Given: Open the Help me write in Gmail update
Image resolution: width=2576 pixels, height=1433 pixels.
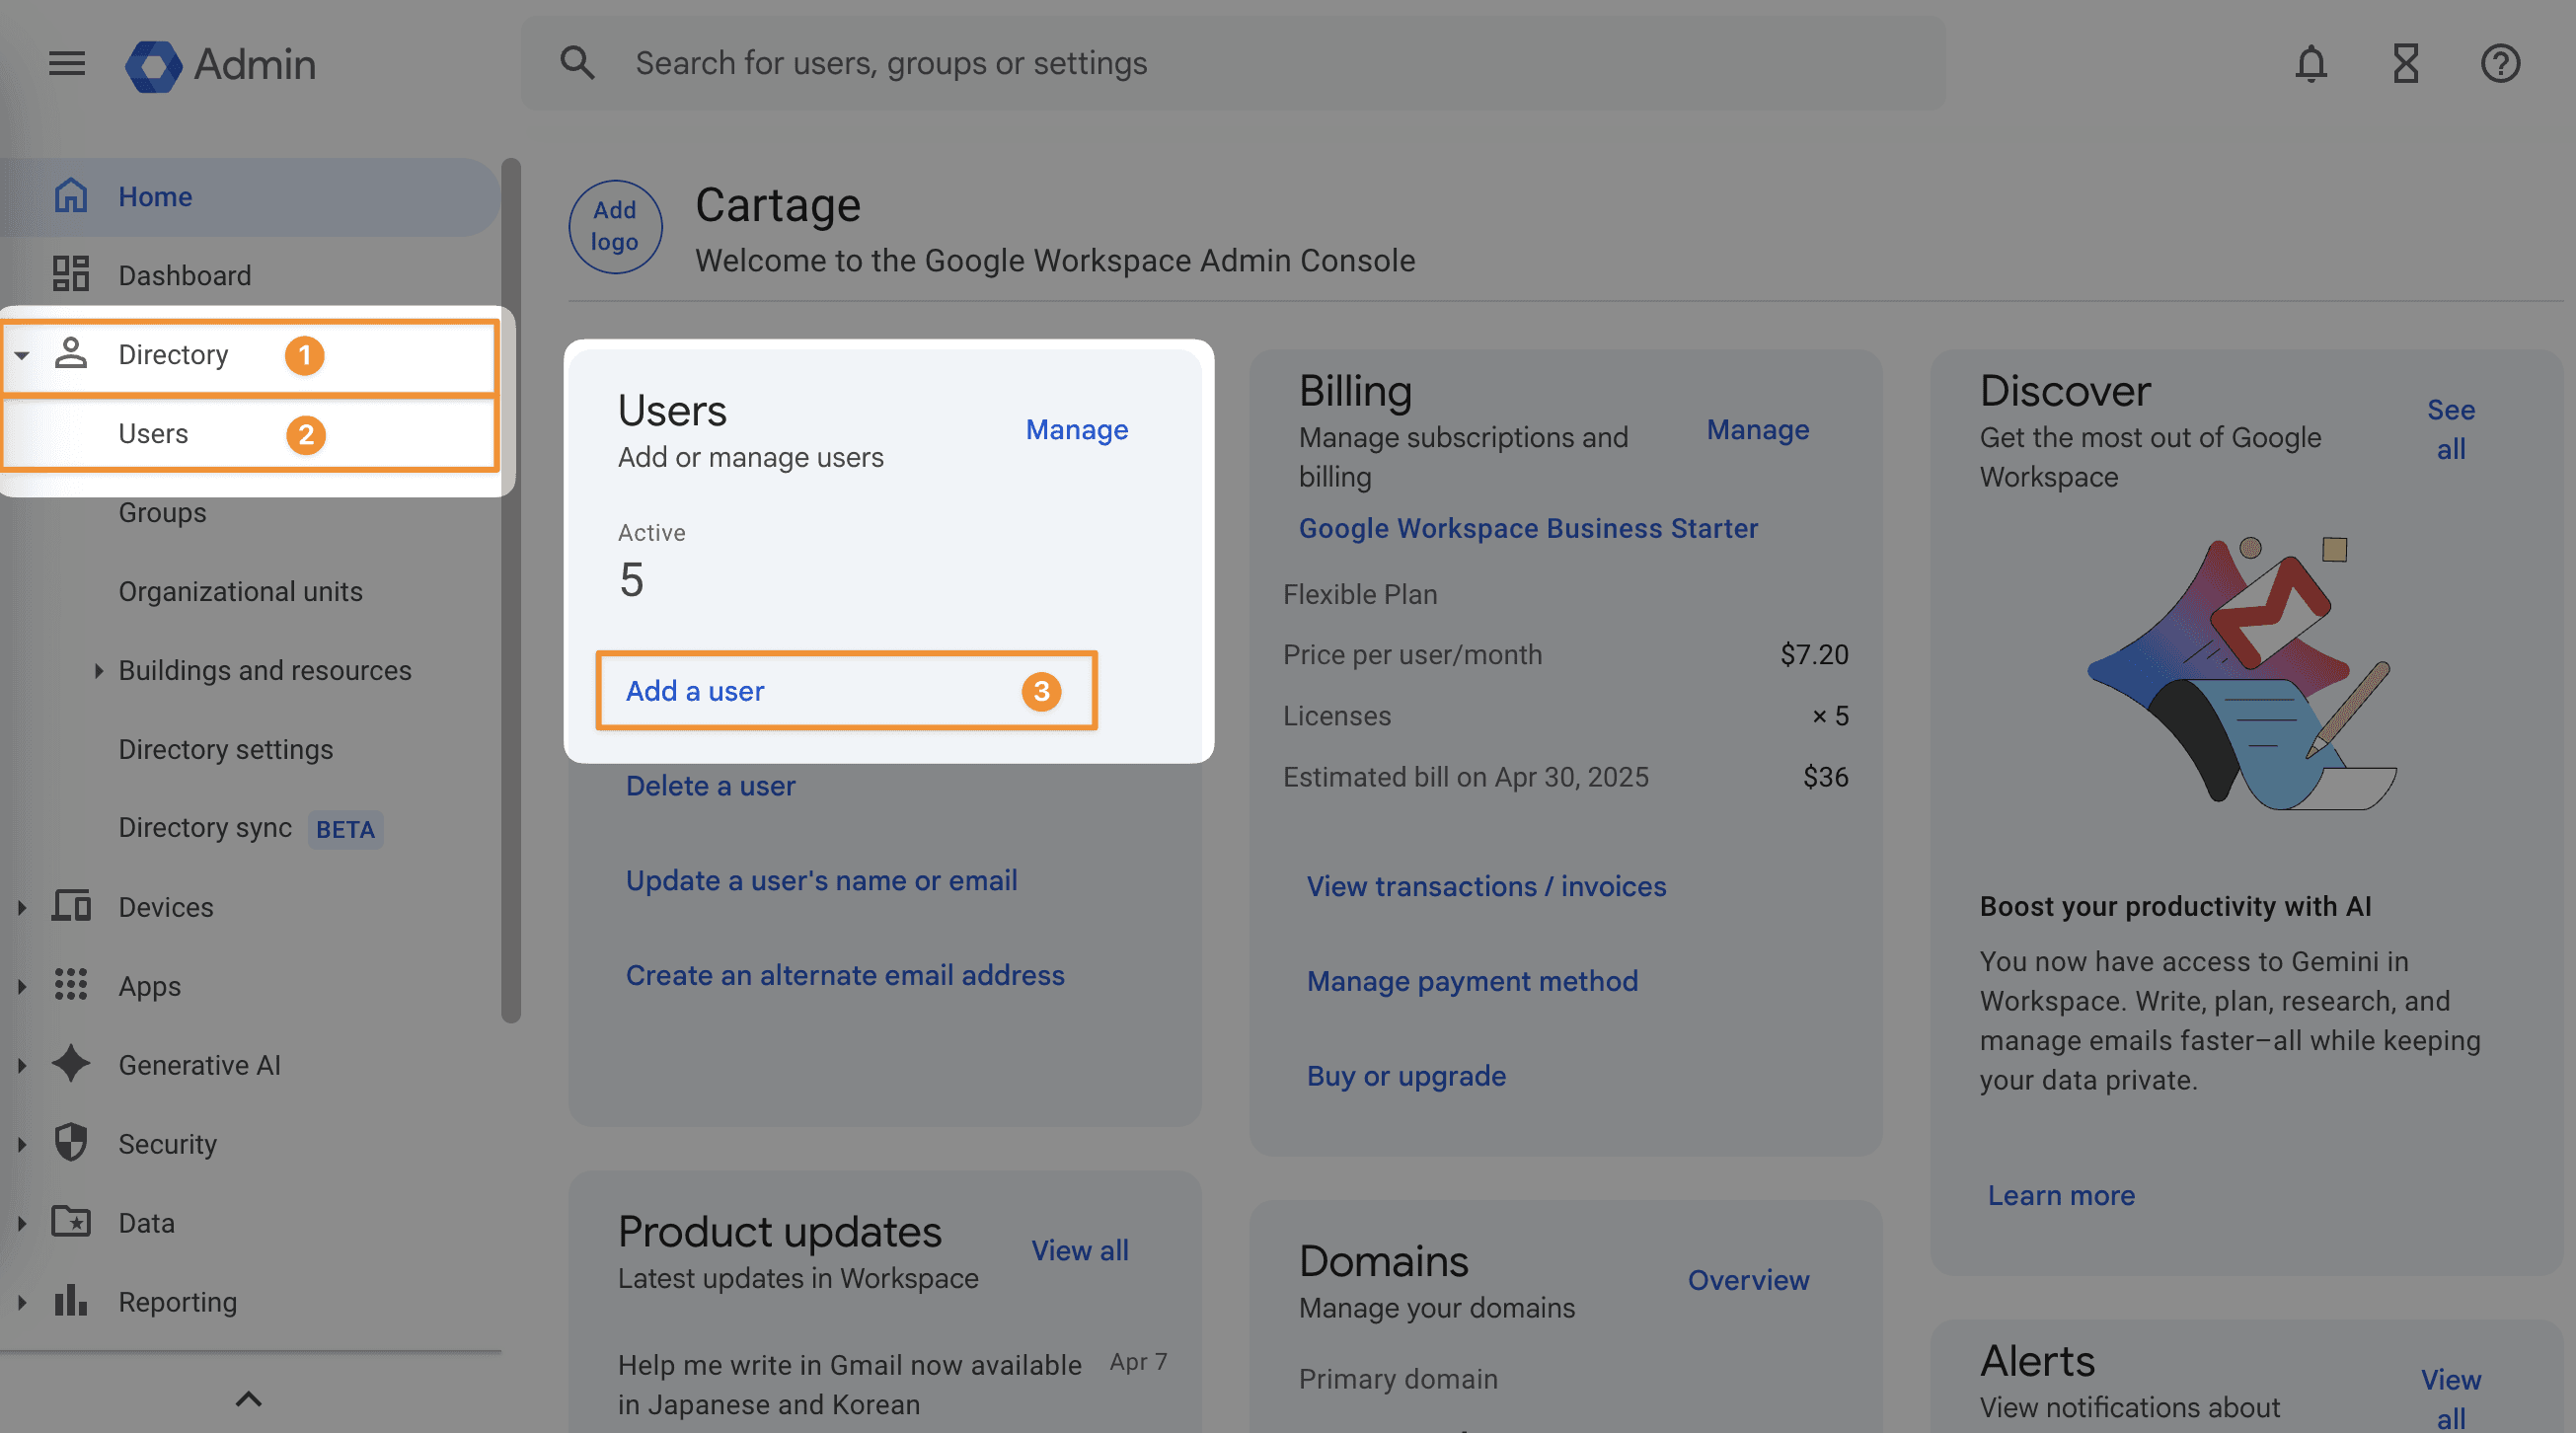Looking at the screenshot, I should [849, 1384].
